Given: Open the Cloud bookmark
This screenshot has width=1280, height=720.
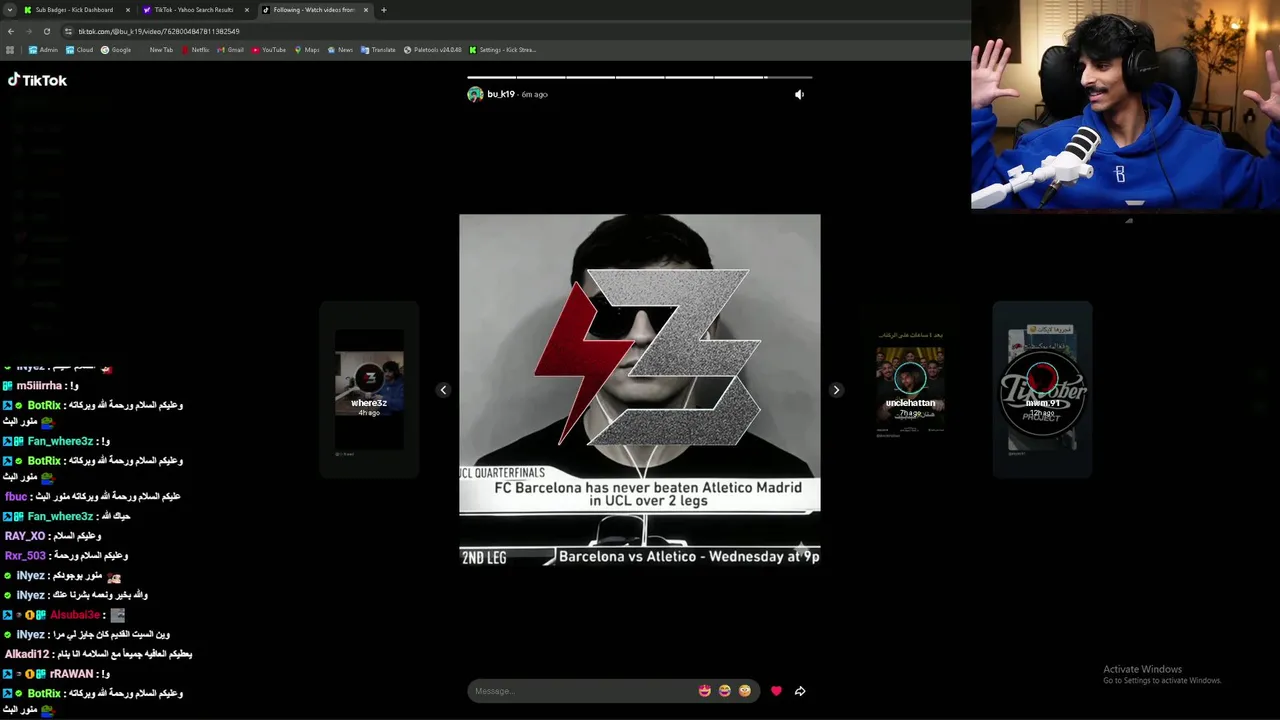Looking at the screenshot, I should tap(80, 50).
